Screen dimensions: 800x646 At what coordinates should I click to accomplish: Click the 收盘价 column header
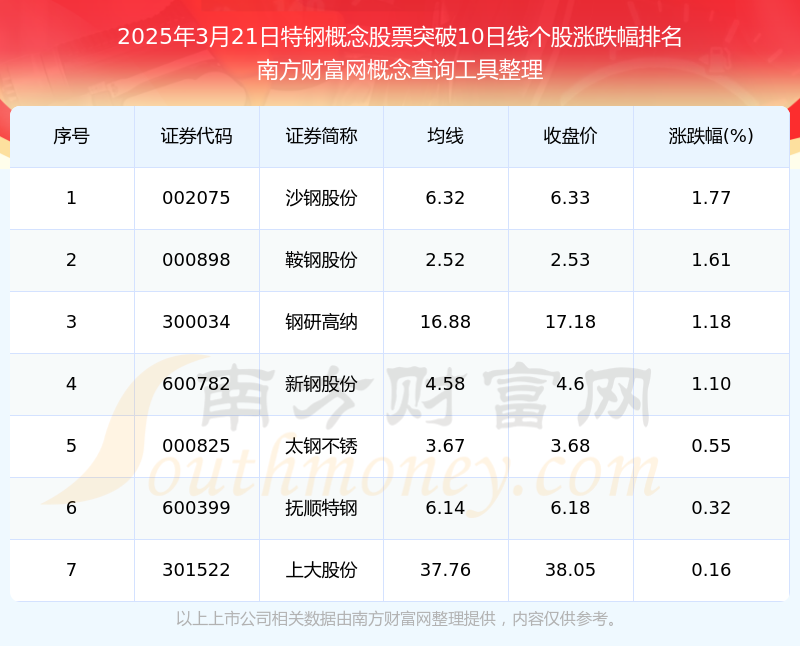pos(570,136)
